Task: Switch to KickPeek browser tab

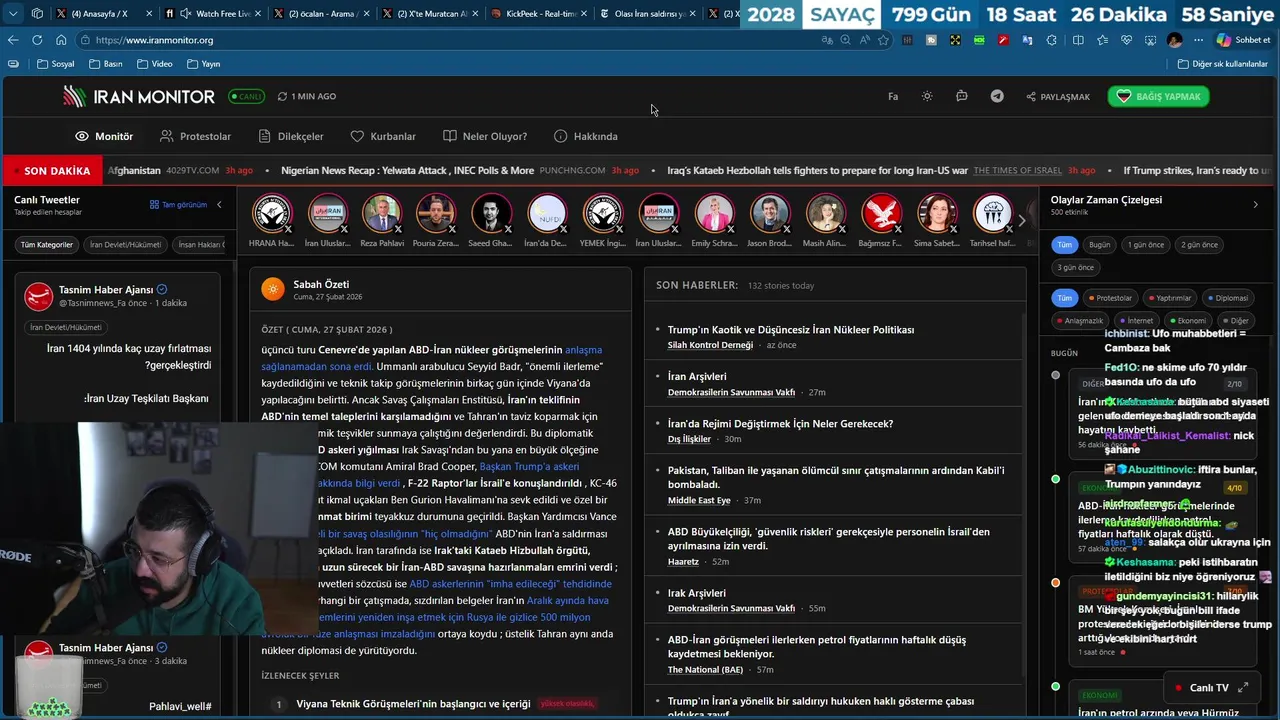Action: coord(538,14)
